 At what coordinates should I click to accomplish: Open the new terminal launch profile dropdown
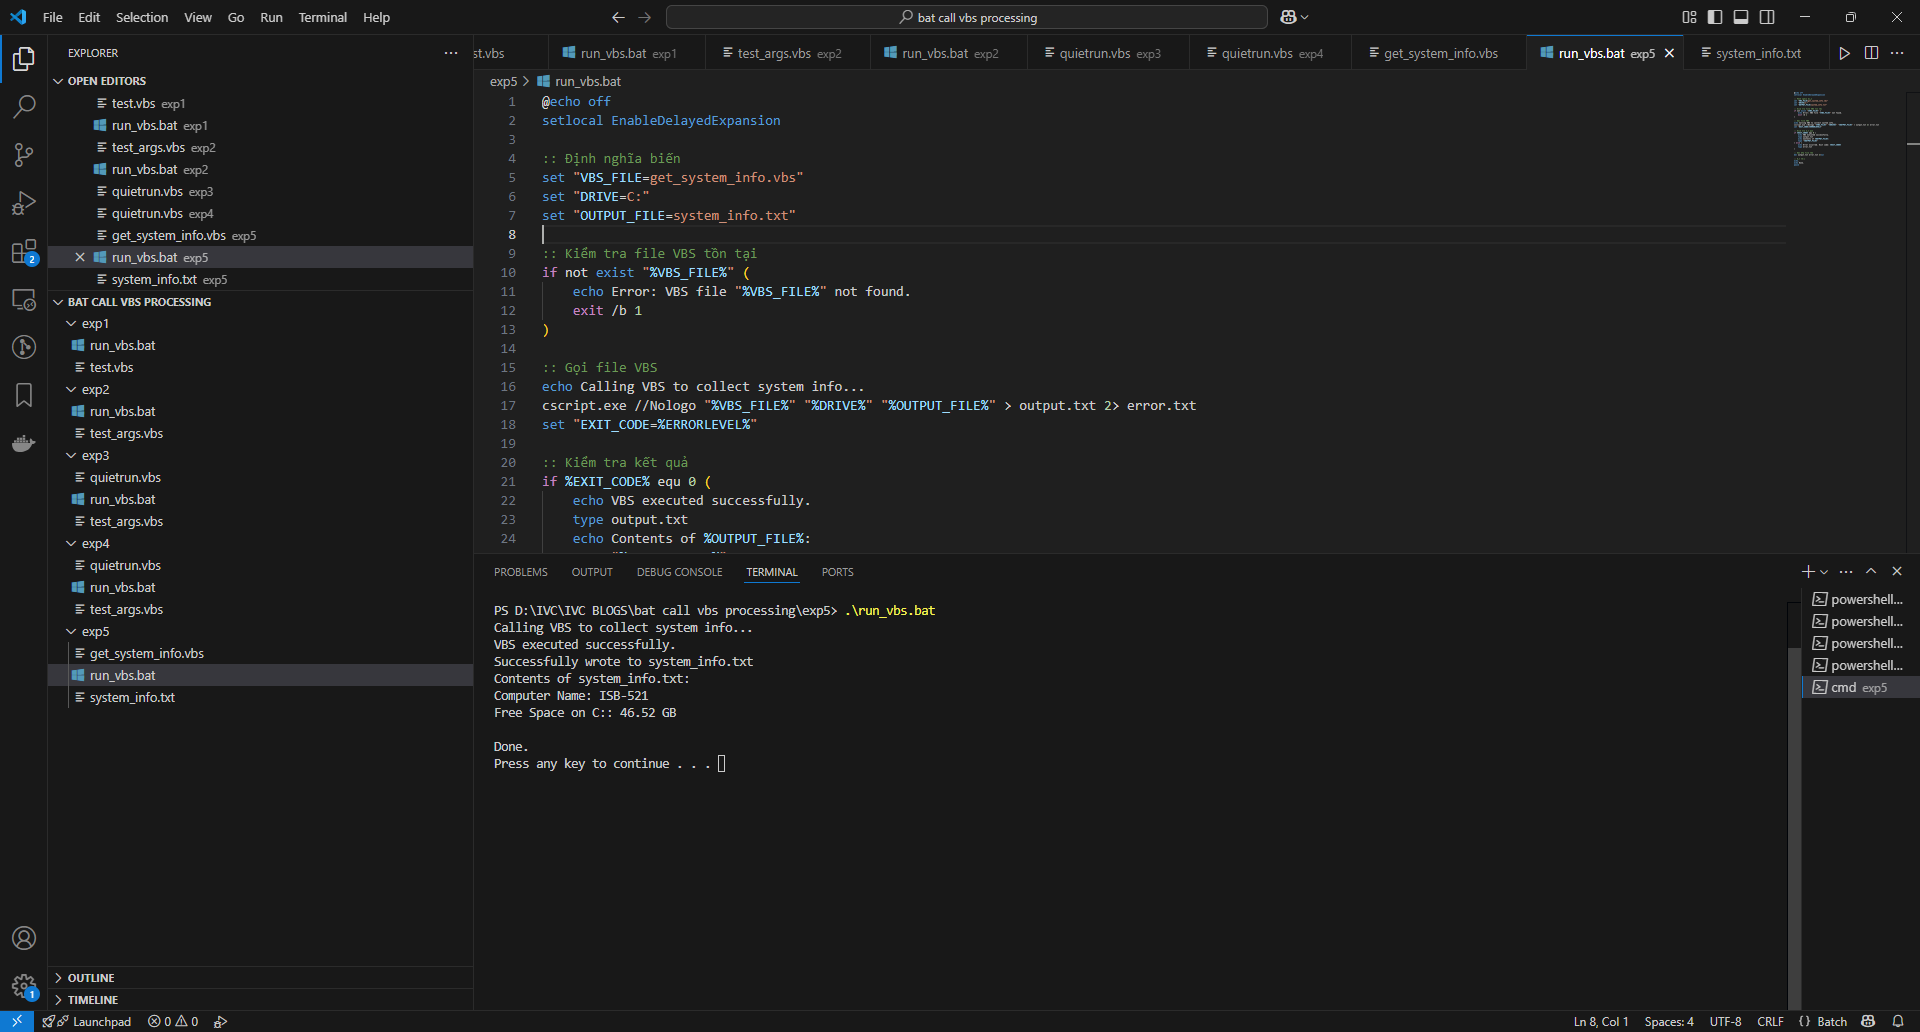(1825, 572)
